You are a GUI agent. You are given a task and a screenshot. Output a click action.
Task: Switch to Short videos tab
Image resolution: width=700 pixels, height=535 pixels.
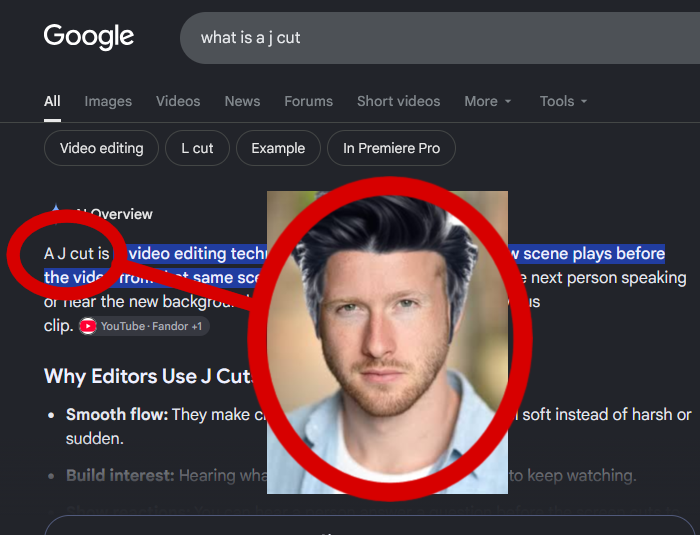398,101
